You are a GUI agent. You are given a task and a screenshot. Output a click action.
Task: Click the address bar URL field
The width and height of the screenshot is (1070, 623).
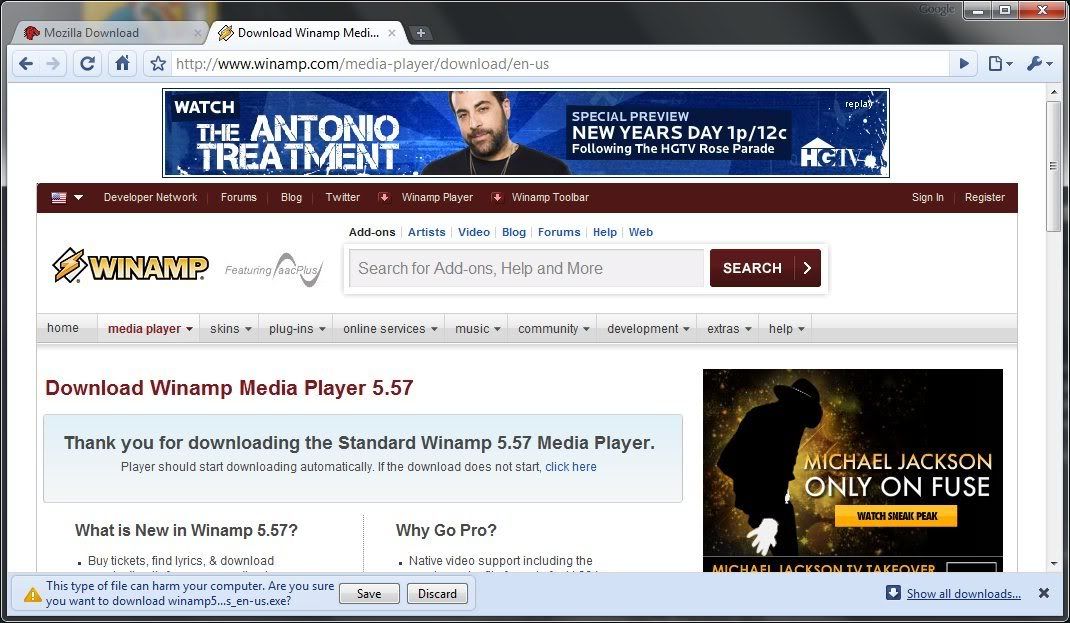tap(560, 64)
